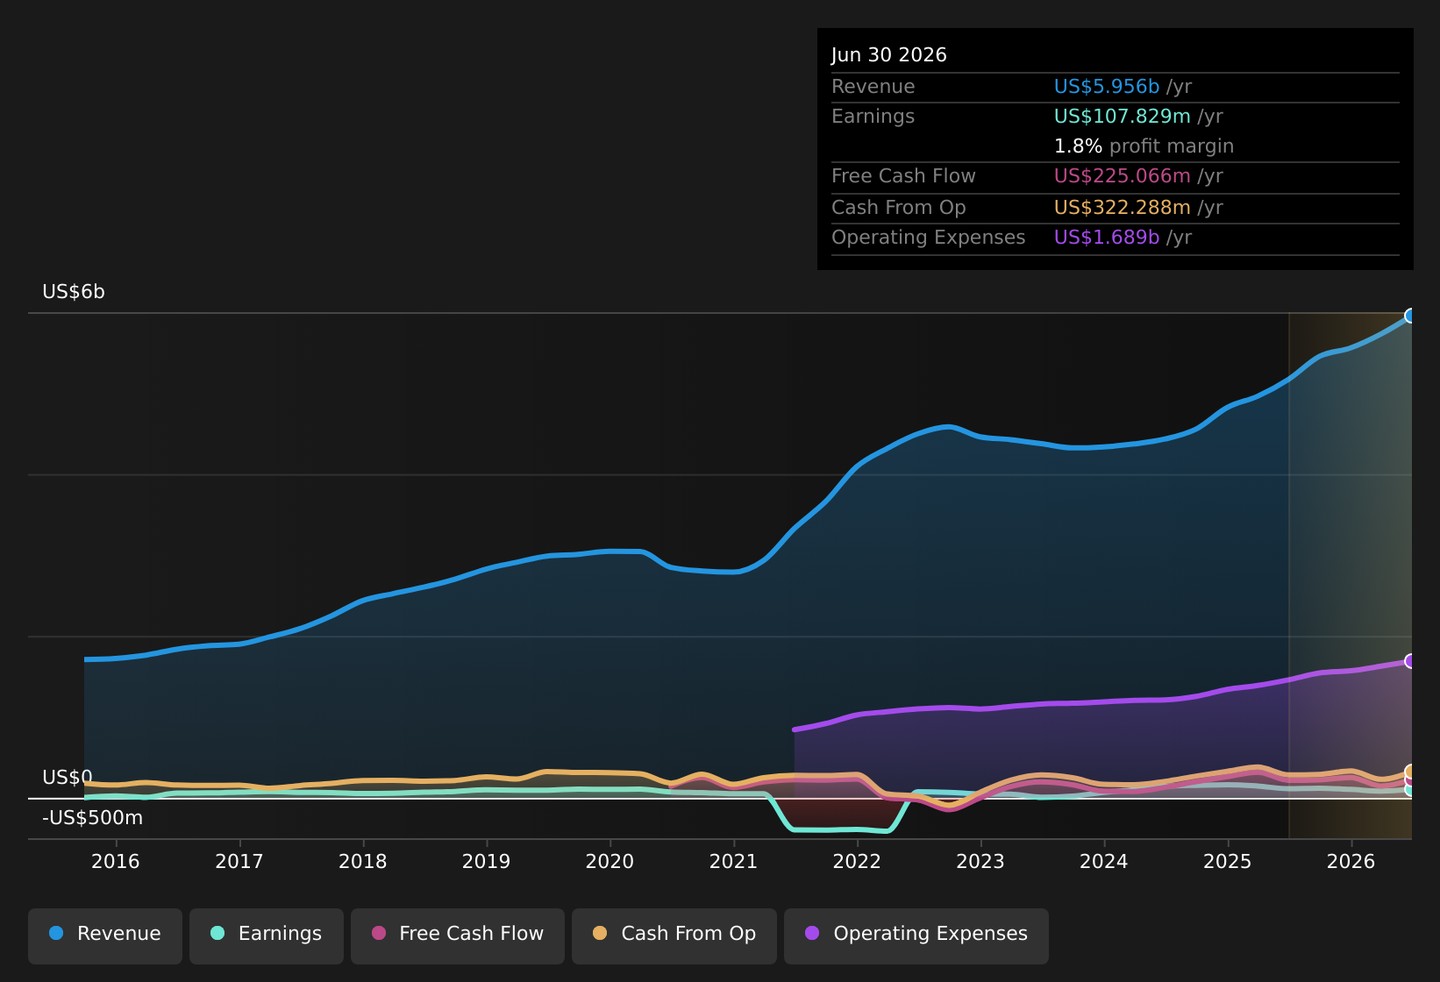1440x982 pixels.
Task: Click the purple Operating Expenses legend dot
Action: tap(812, 933)
